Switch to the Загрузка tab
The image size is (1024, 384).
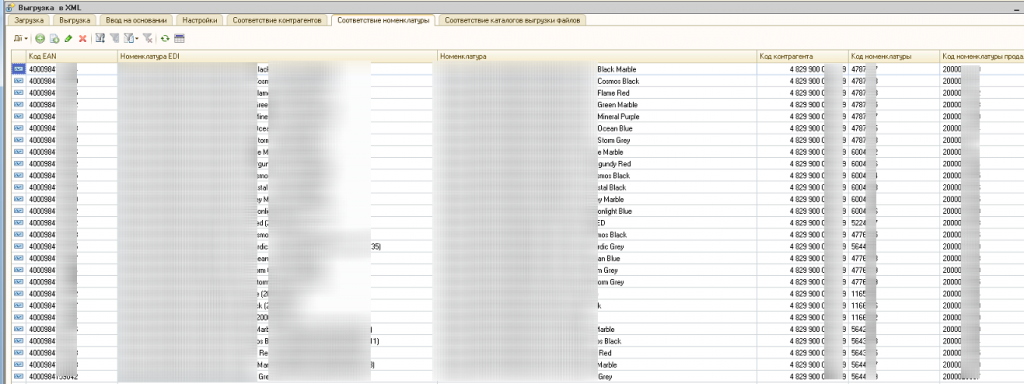tap(30, 20)
